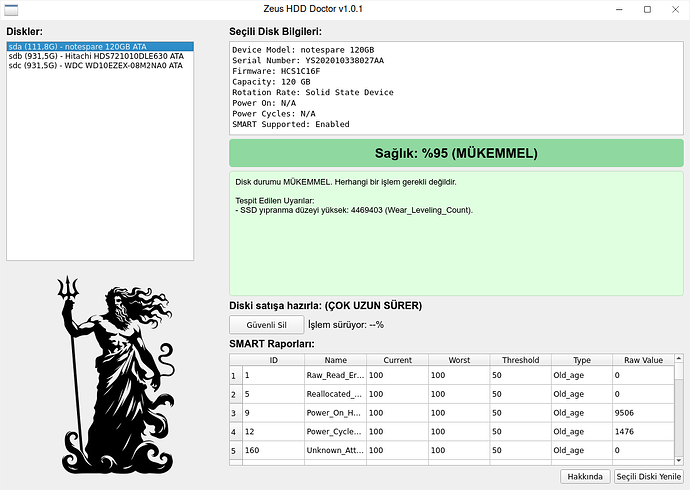The image size is (690, 490).
Task: Select the sdb Hitachi HDS721010DLE630 disk
Action: coord(100,56)
